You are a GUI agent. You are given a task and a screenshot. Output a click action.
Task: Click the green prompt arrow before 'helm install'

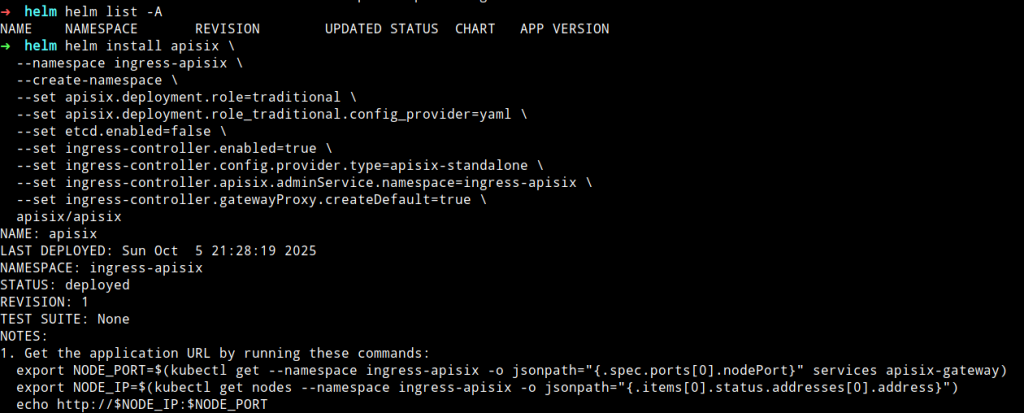6,46
